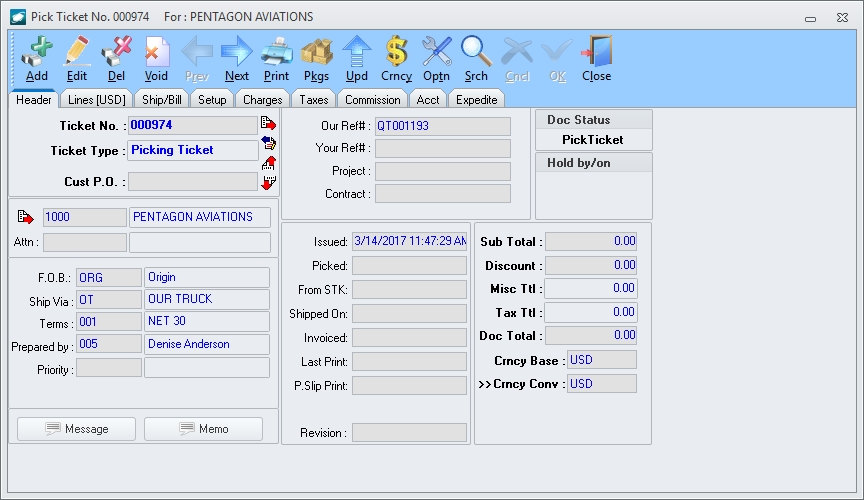Click the Your Ref# field
The image size is (864, 500).
click(x=442, y=148)
